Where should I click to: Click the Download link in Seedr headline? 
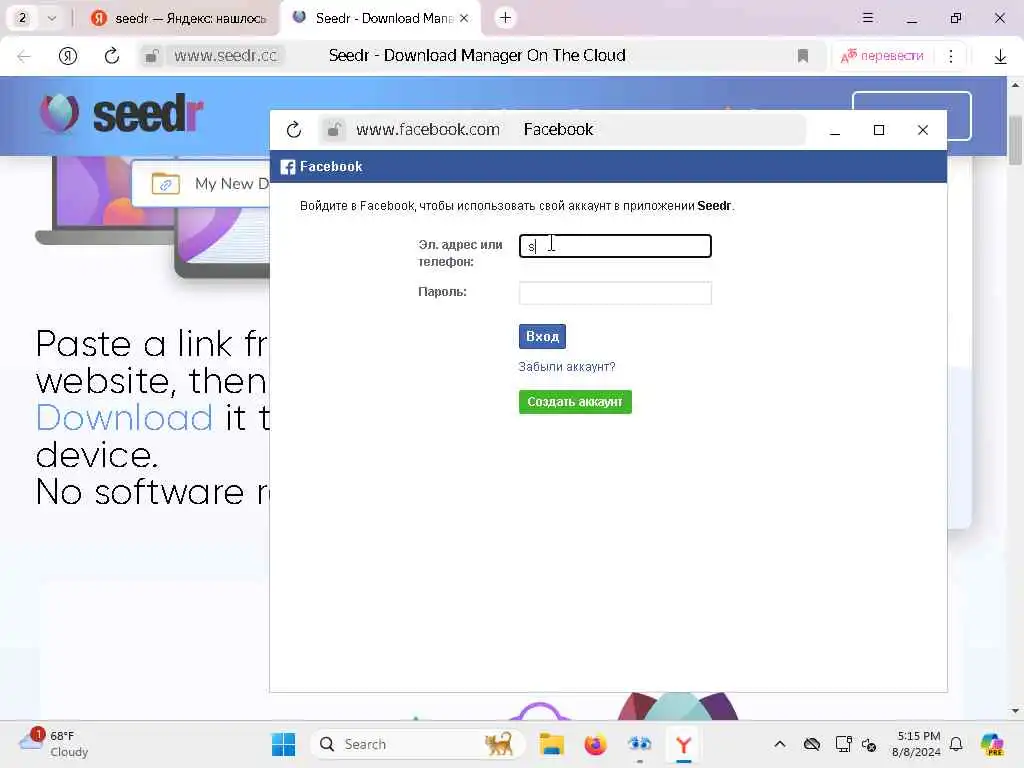click(124, 418)
